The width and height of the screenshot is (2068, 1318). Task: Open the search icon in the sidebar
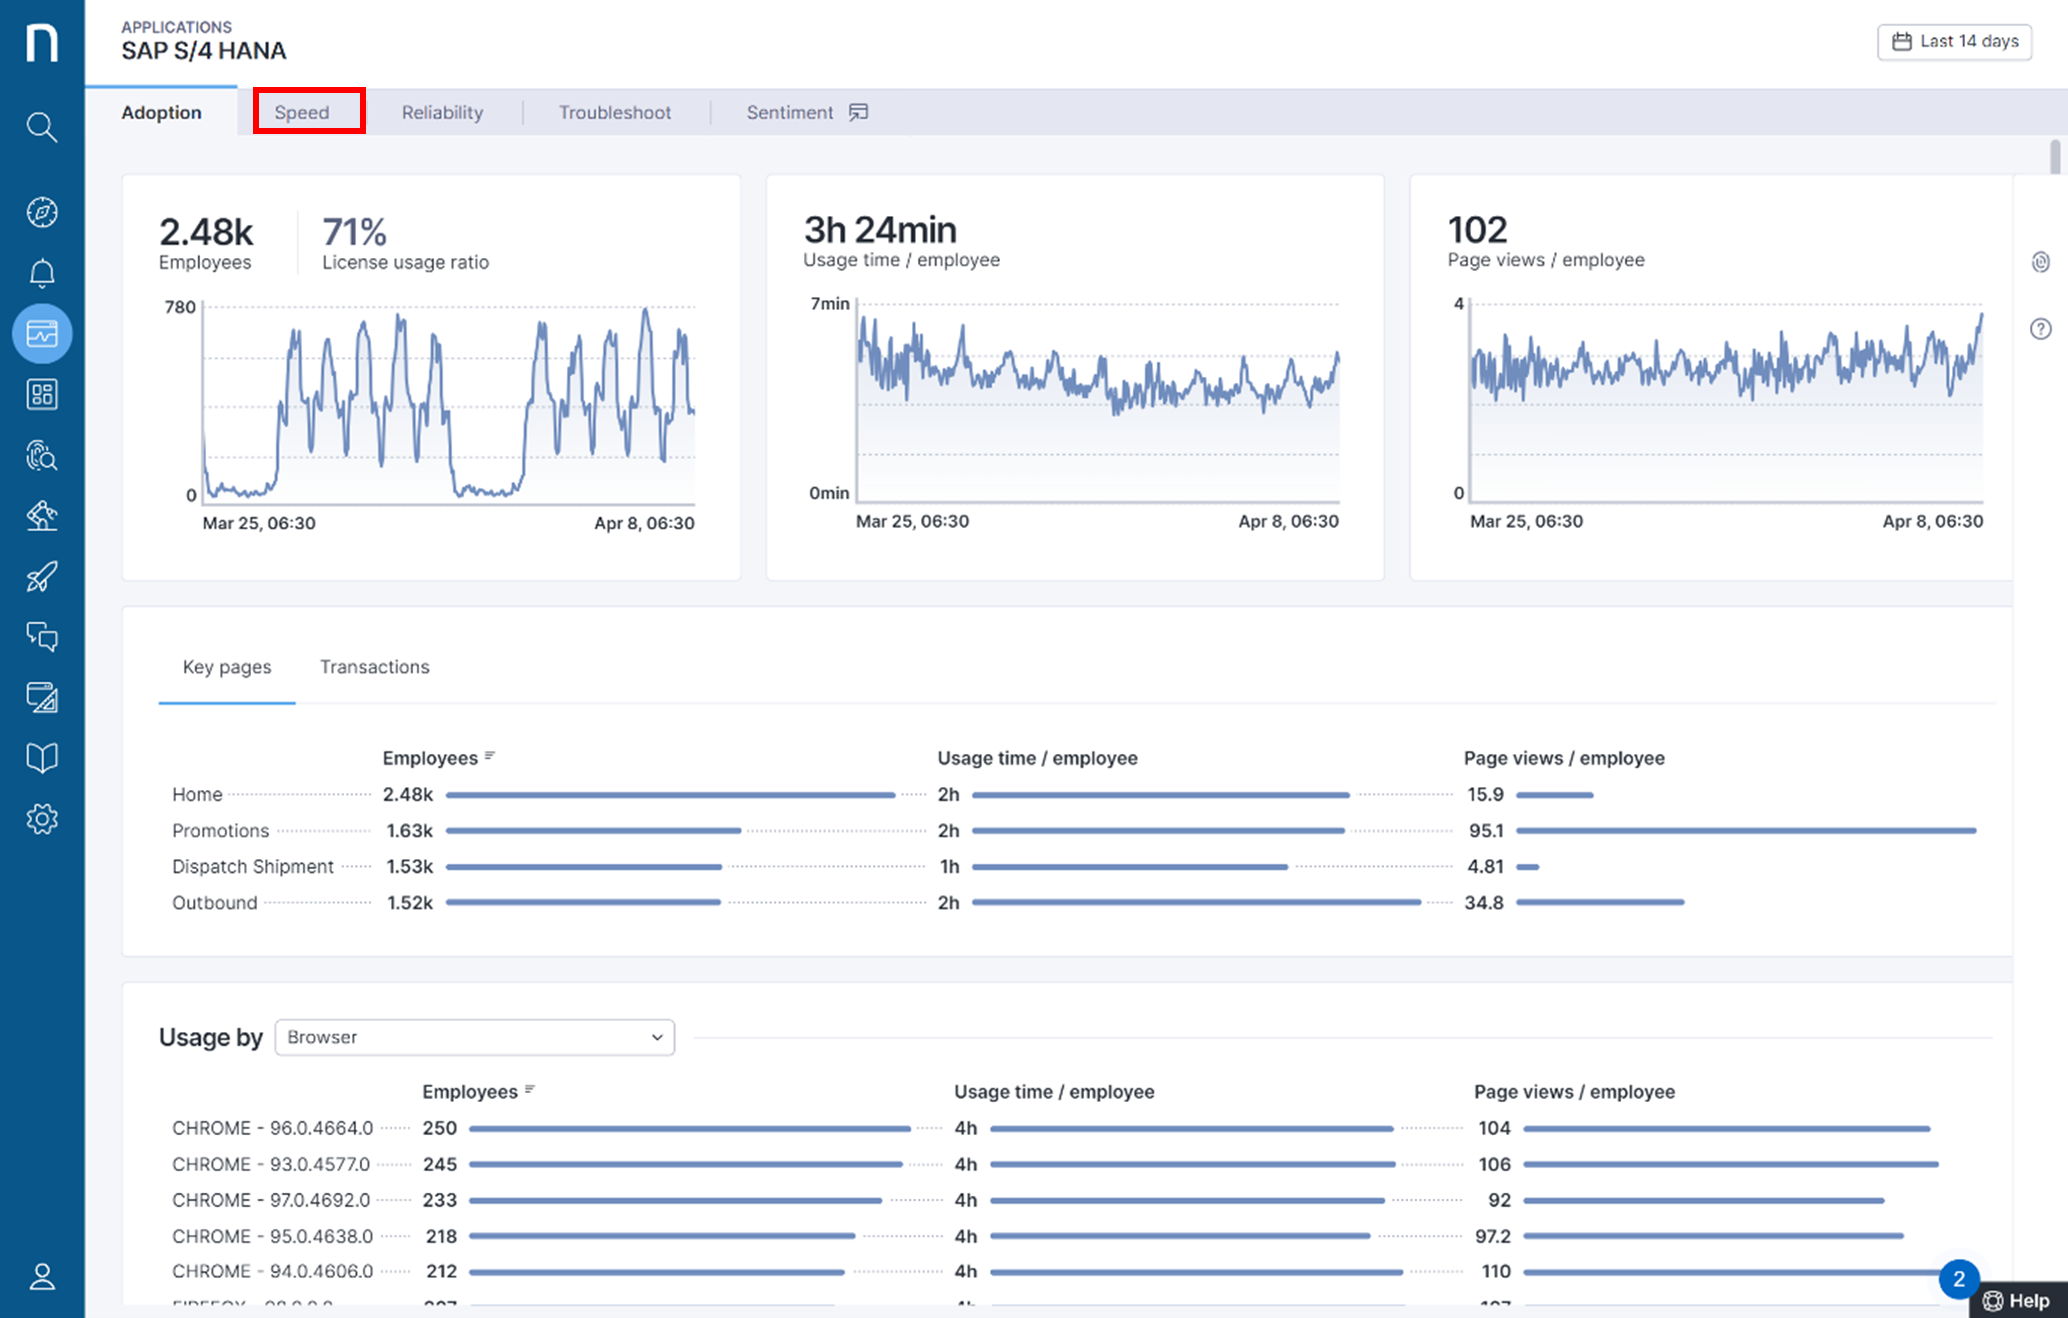tap(42, 127)
